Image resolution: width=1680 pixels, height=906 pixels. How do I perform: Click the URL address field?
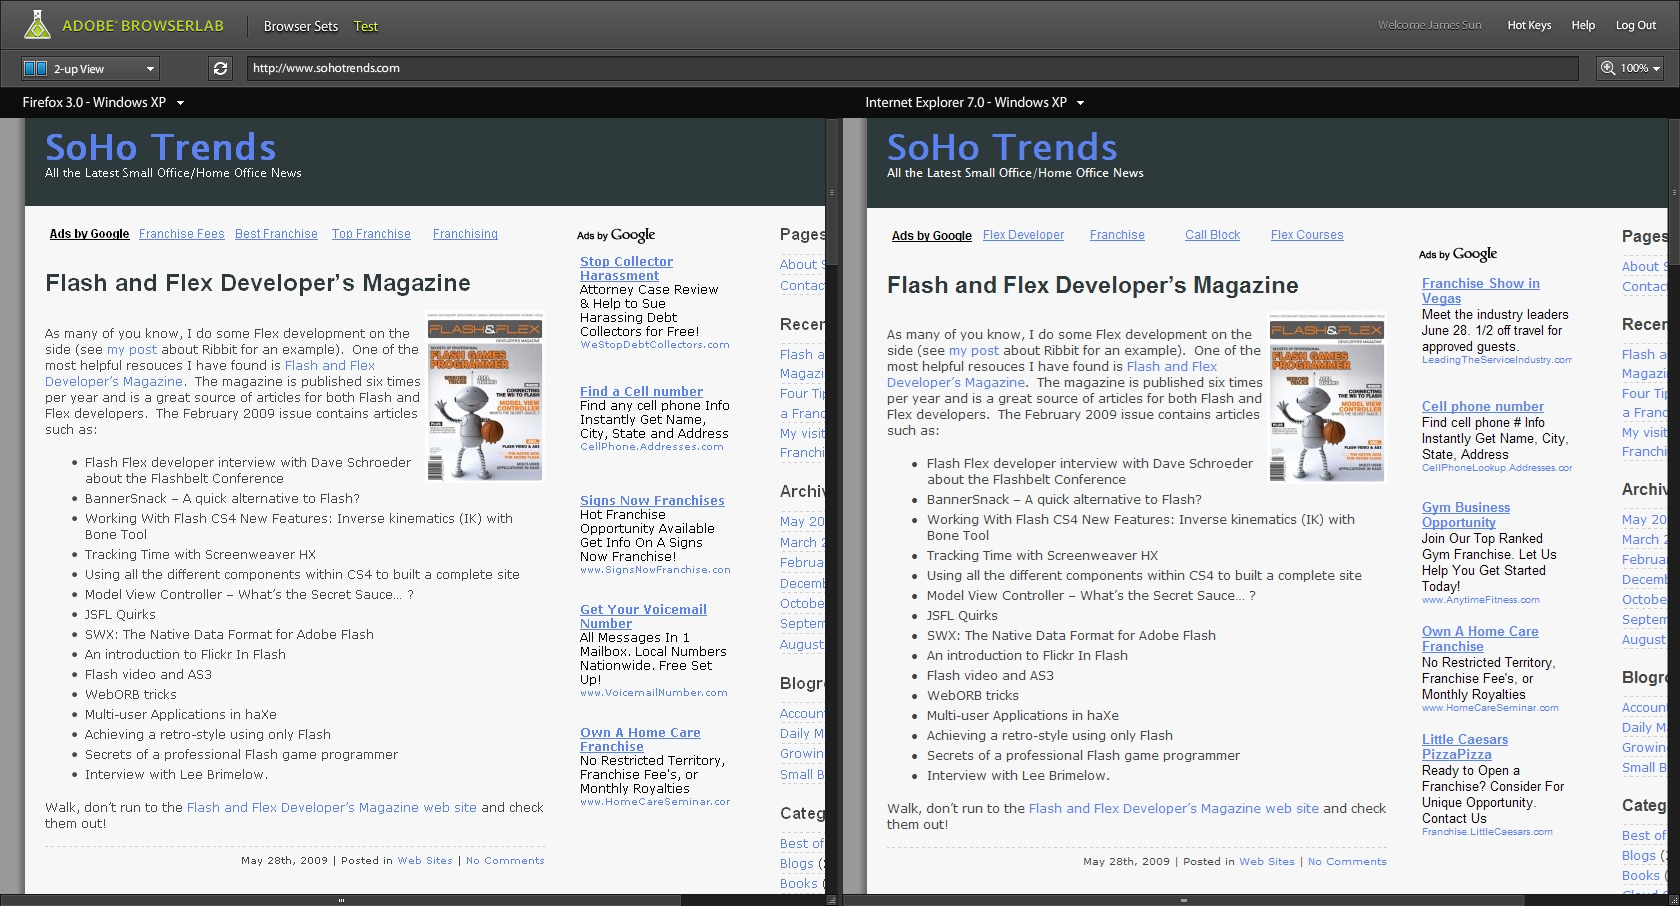(912, 68)
